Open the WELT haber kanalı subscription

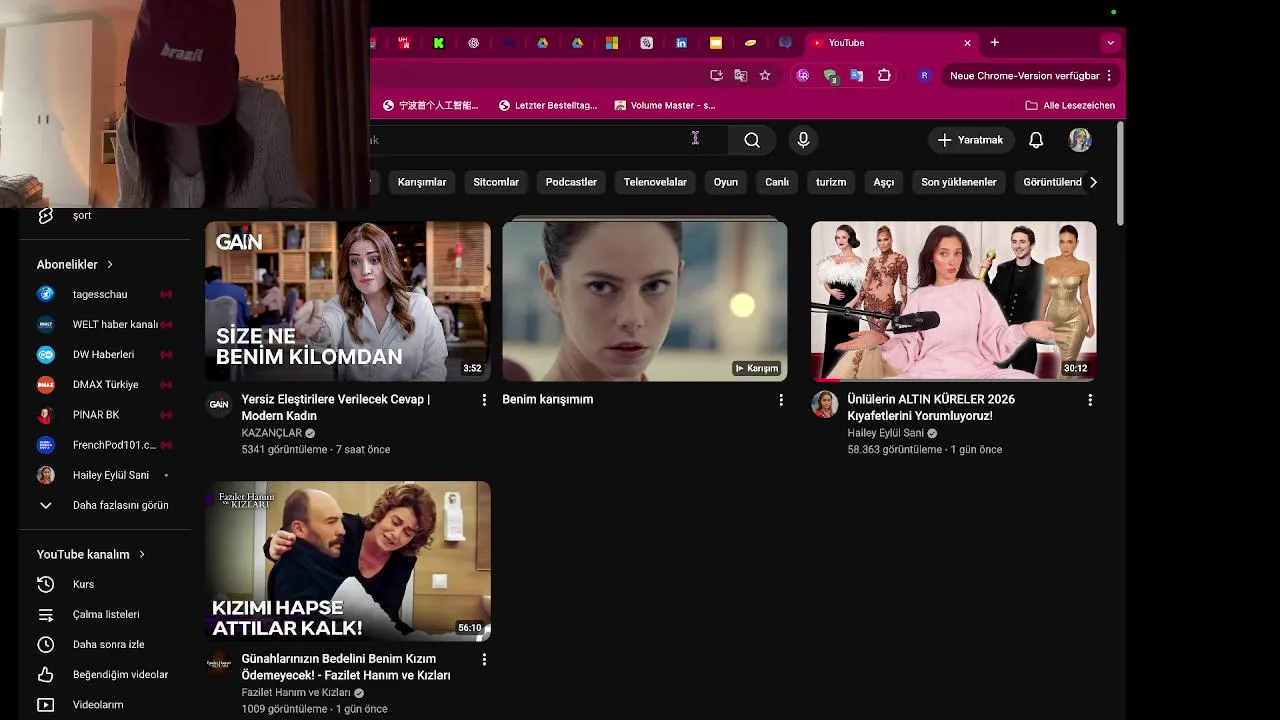tap(105, 324)
